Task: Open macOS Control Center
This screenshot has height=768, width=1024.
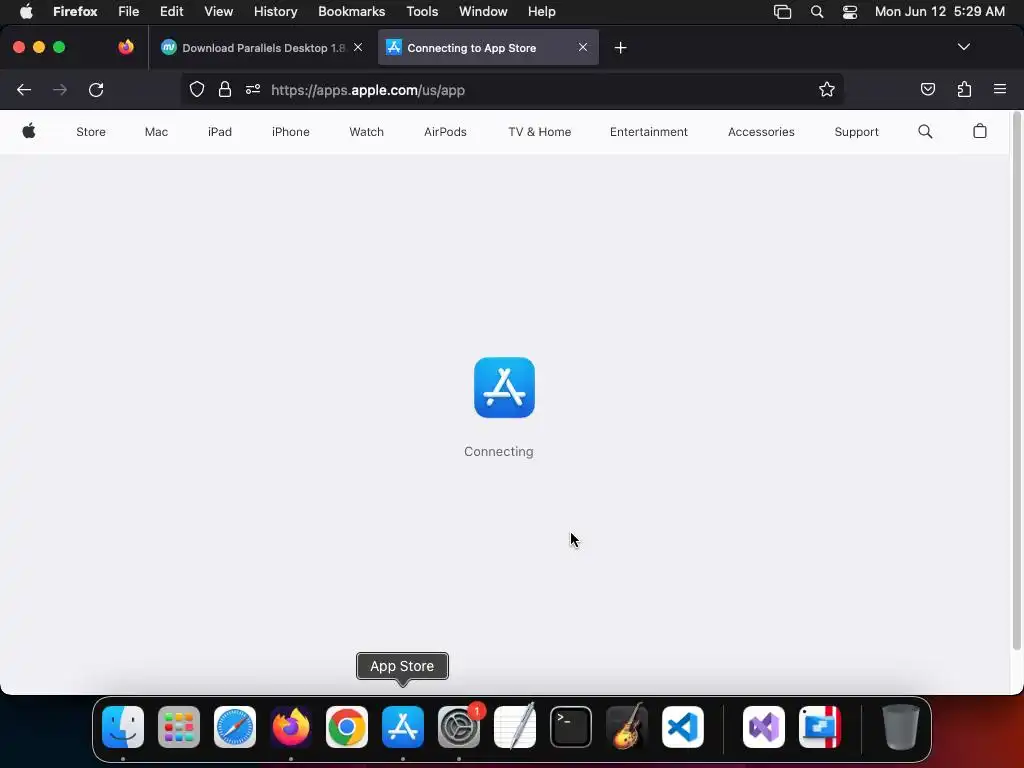Action: pos(850,12)
